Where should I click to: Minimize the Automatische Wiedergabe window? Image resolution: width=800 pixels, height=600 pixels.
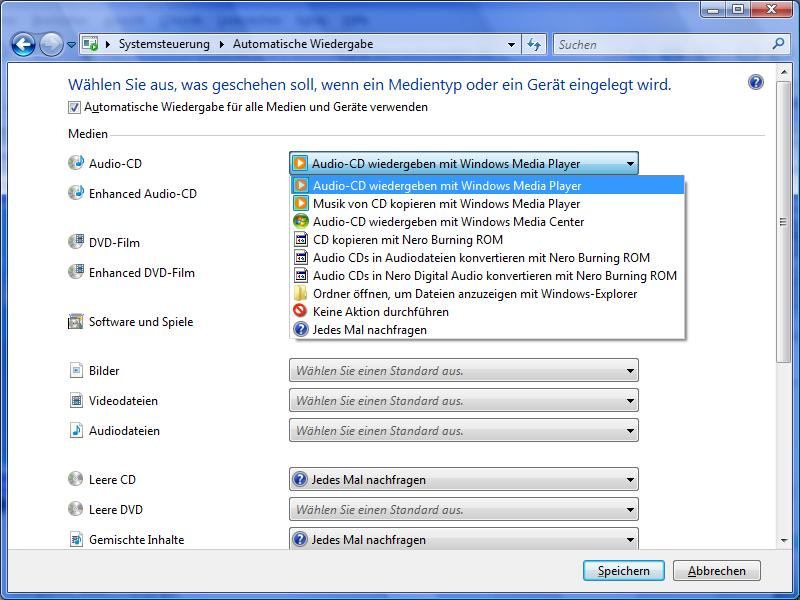coord(713,10)
